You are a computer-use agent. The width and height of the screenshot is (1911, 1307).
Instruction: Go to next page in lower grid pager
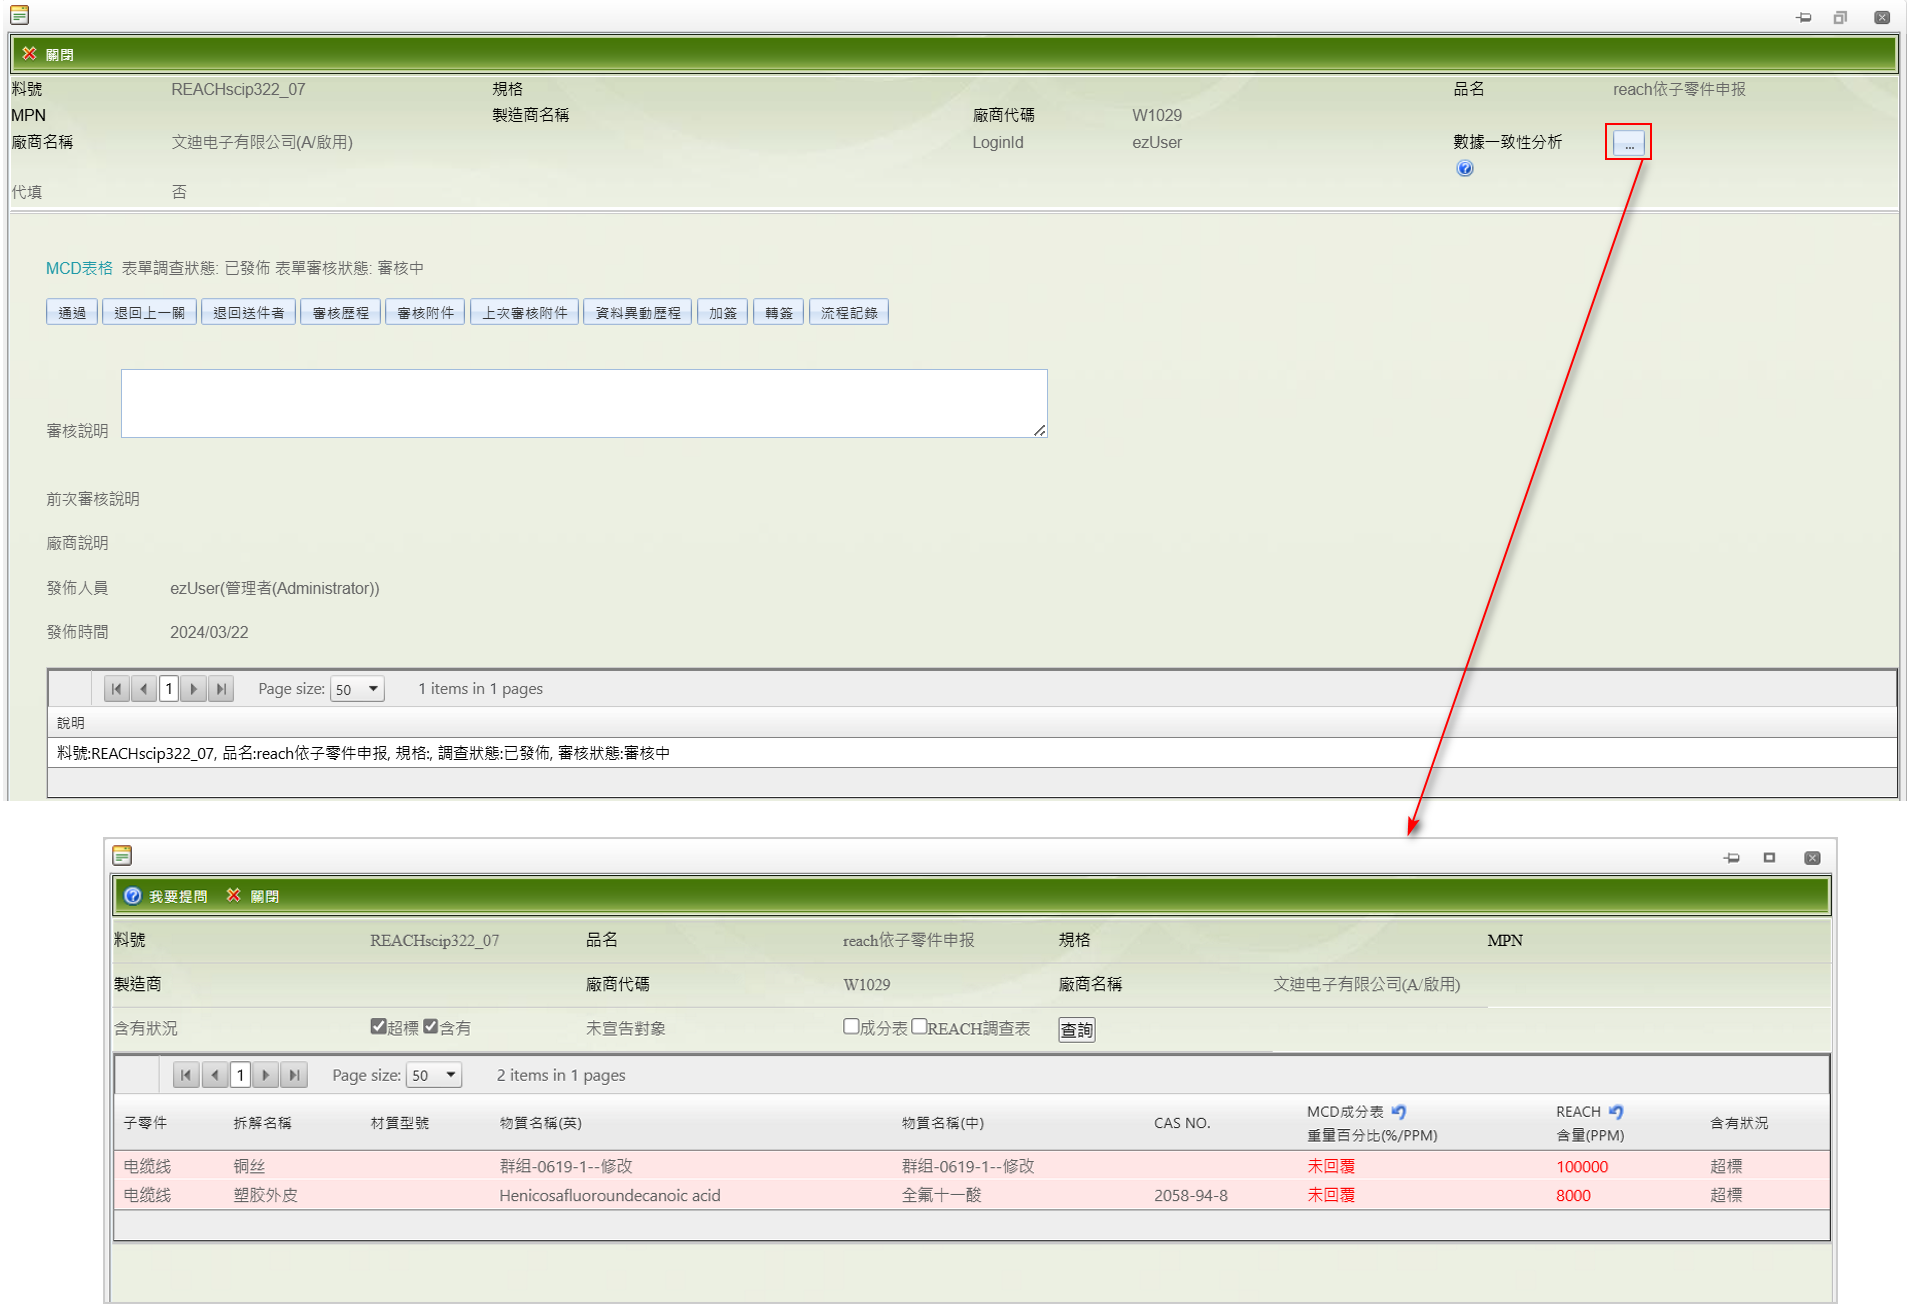265,1076
